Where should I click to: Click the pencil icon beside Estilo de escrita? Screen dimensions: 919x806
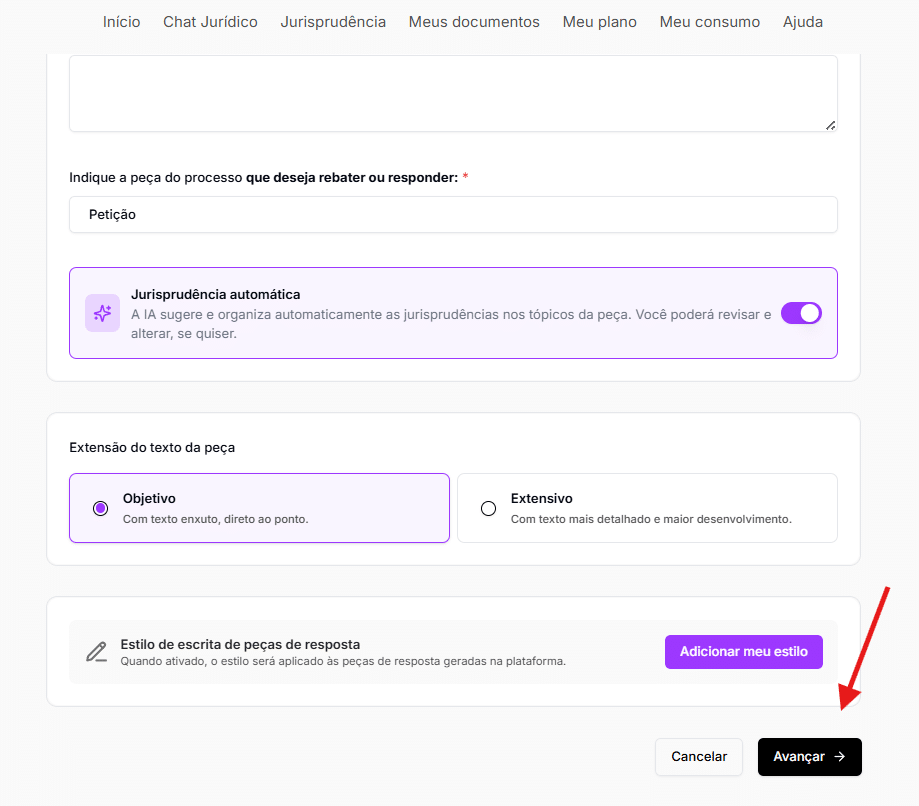coord(96,652)
